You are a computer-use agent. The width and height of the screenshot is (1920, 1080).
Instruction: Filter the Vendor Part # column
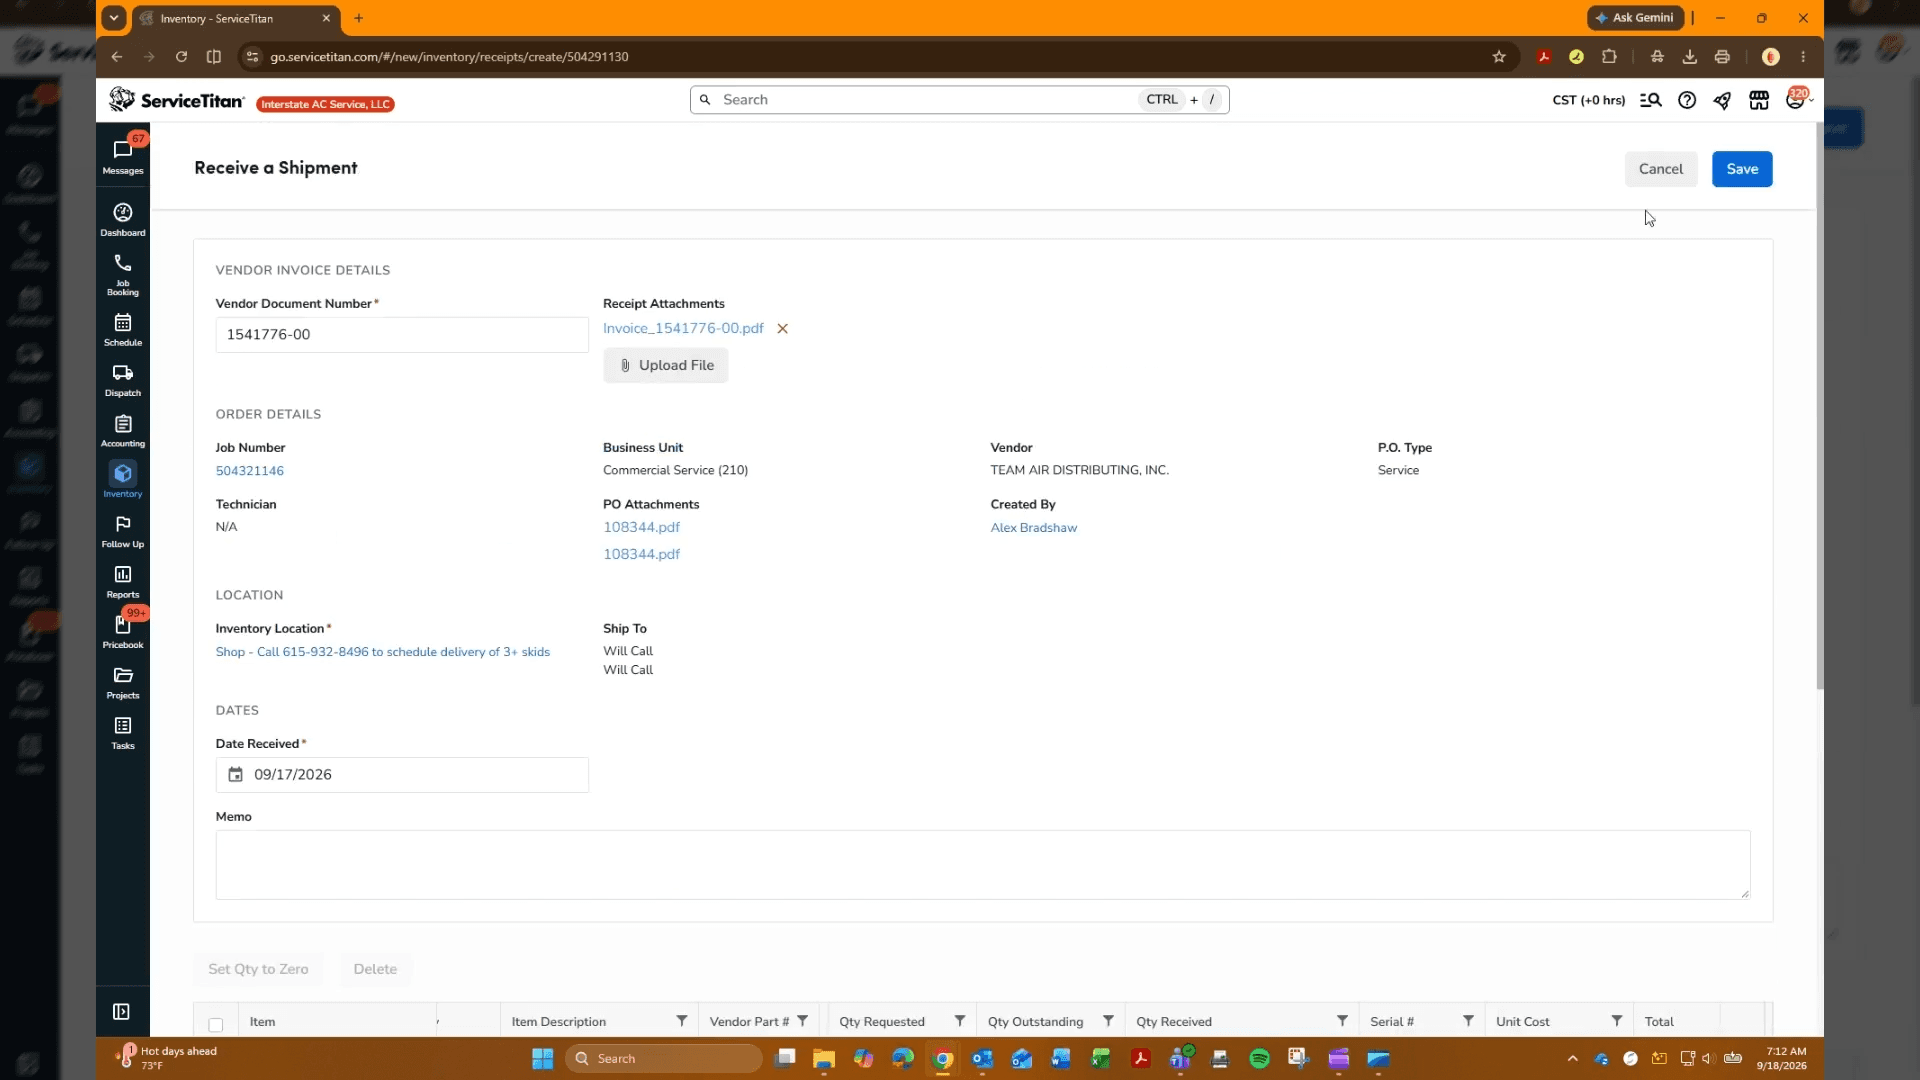point(802,1021)
